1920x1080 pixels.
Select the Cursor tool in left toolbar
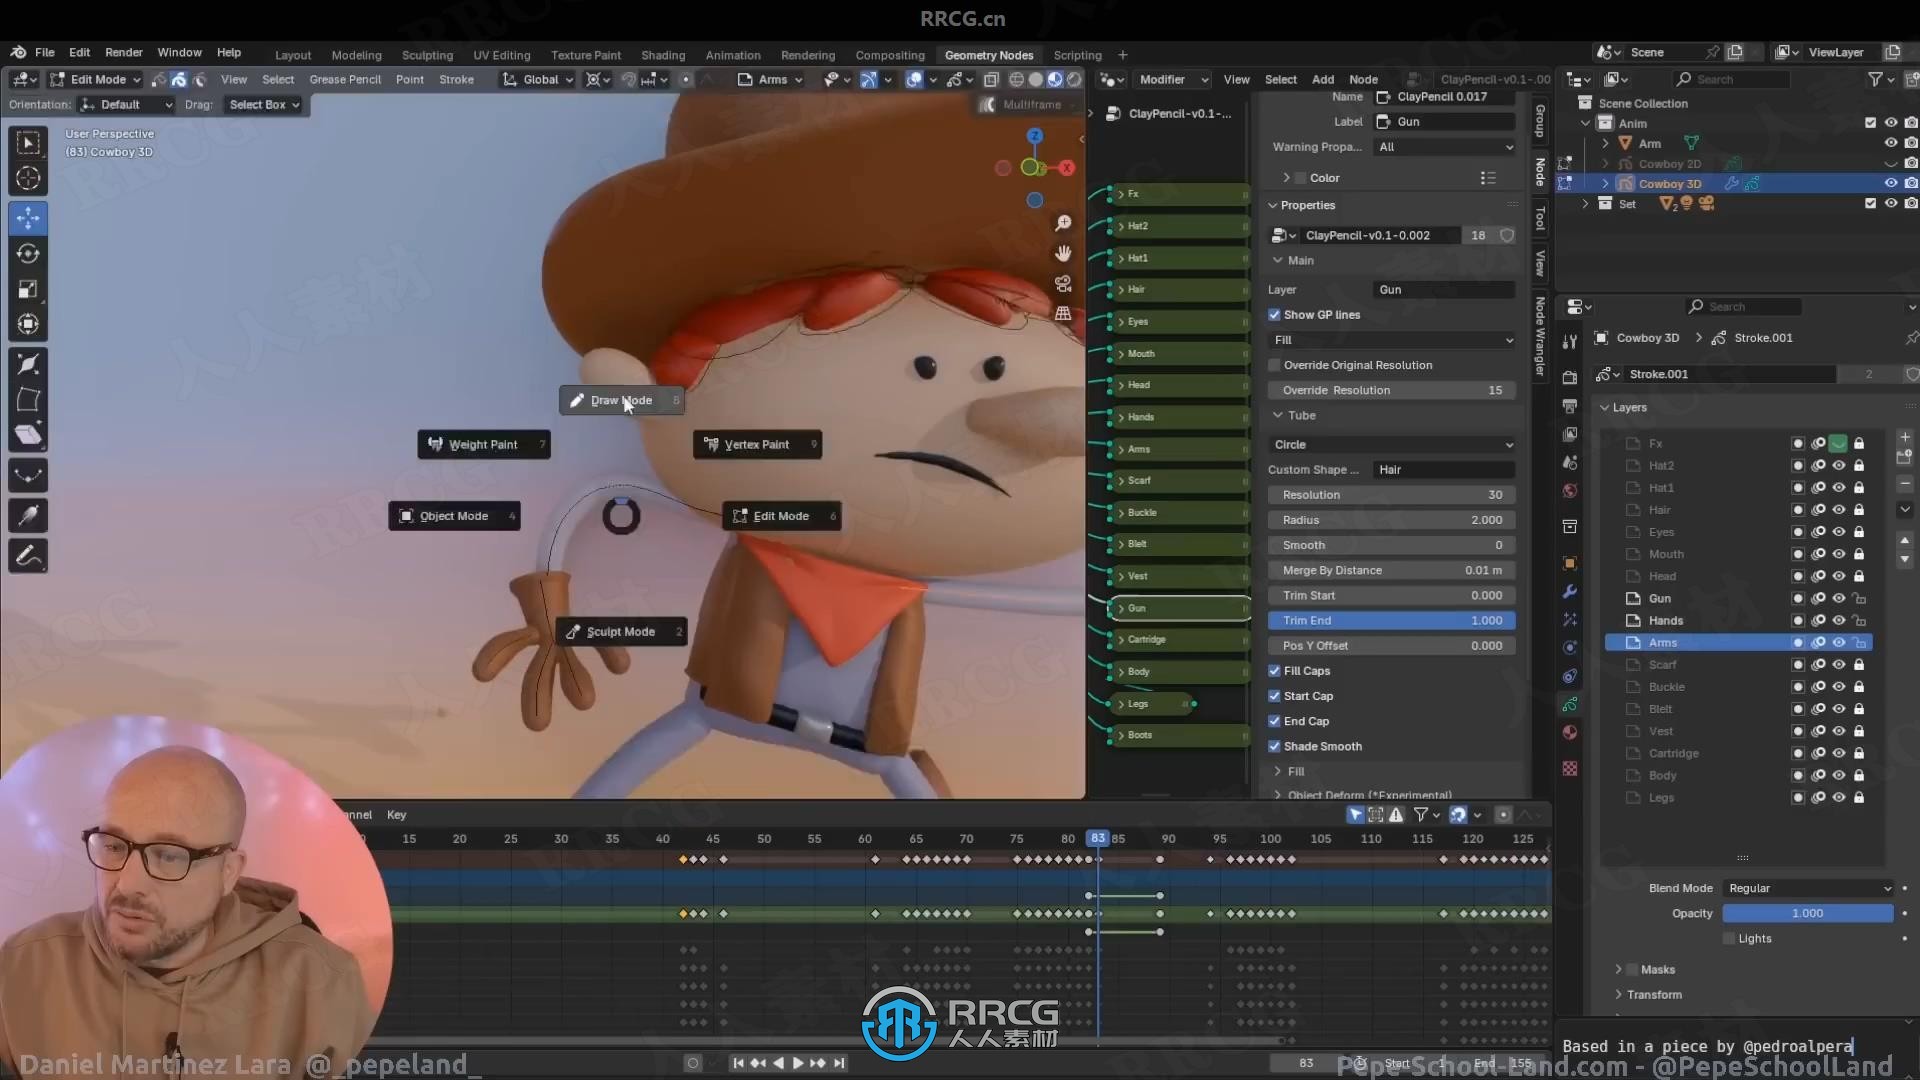[x=28, y=179]
